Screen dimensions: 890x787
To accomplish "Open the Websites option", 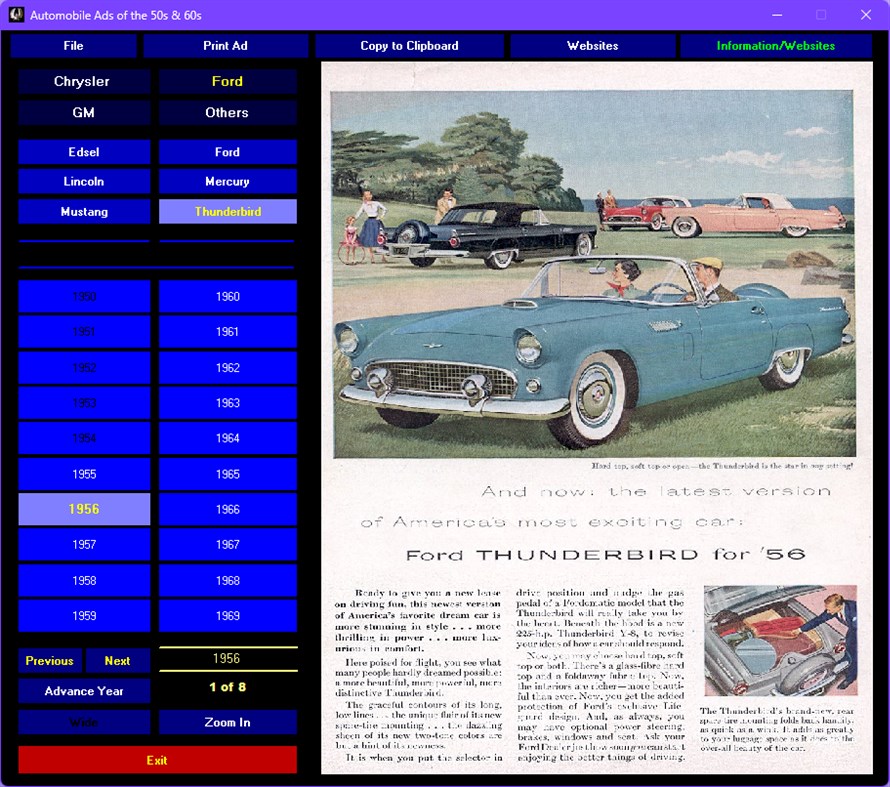I will pyautogui.click(x=592, y=45).
